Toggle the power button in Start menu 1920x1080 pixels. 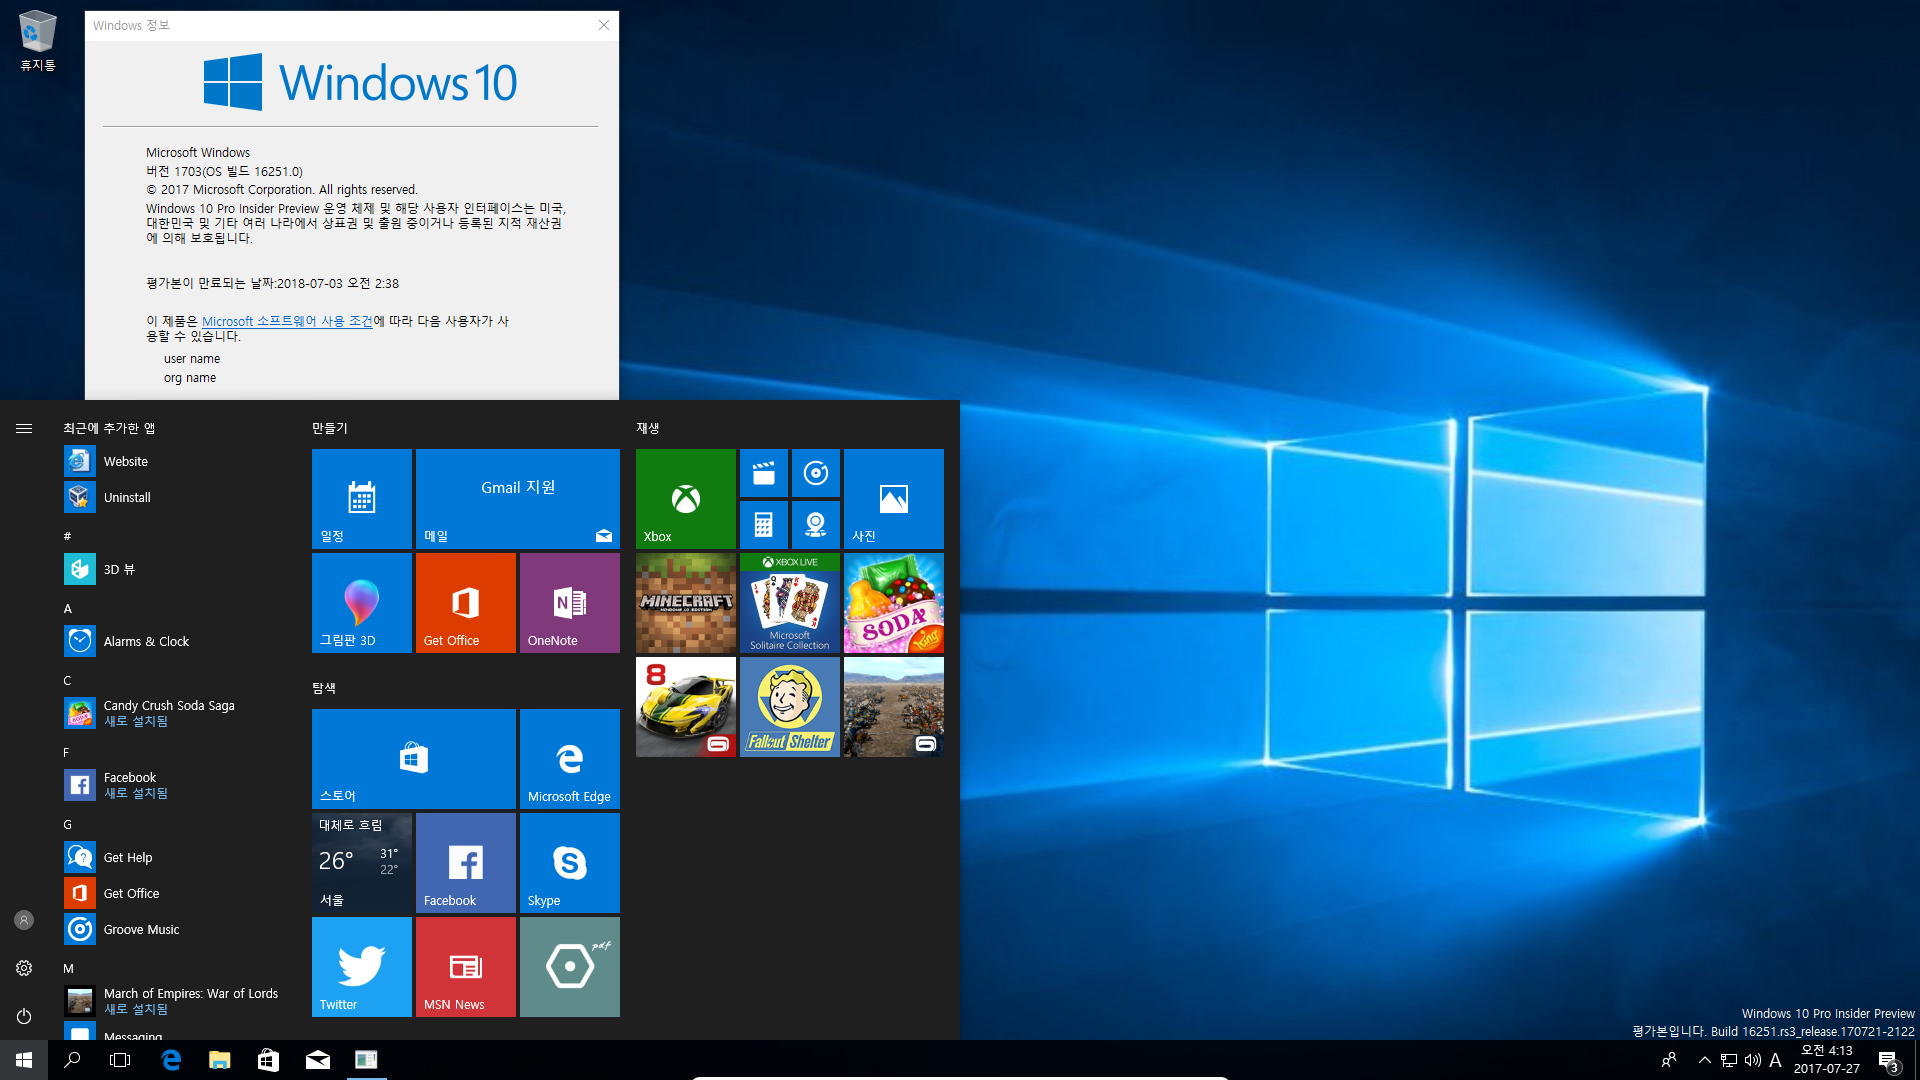coord(24,1015)
